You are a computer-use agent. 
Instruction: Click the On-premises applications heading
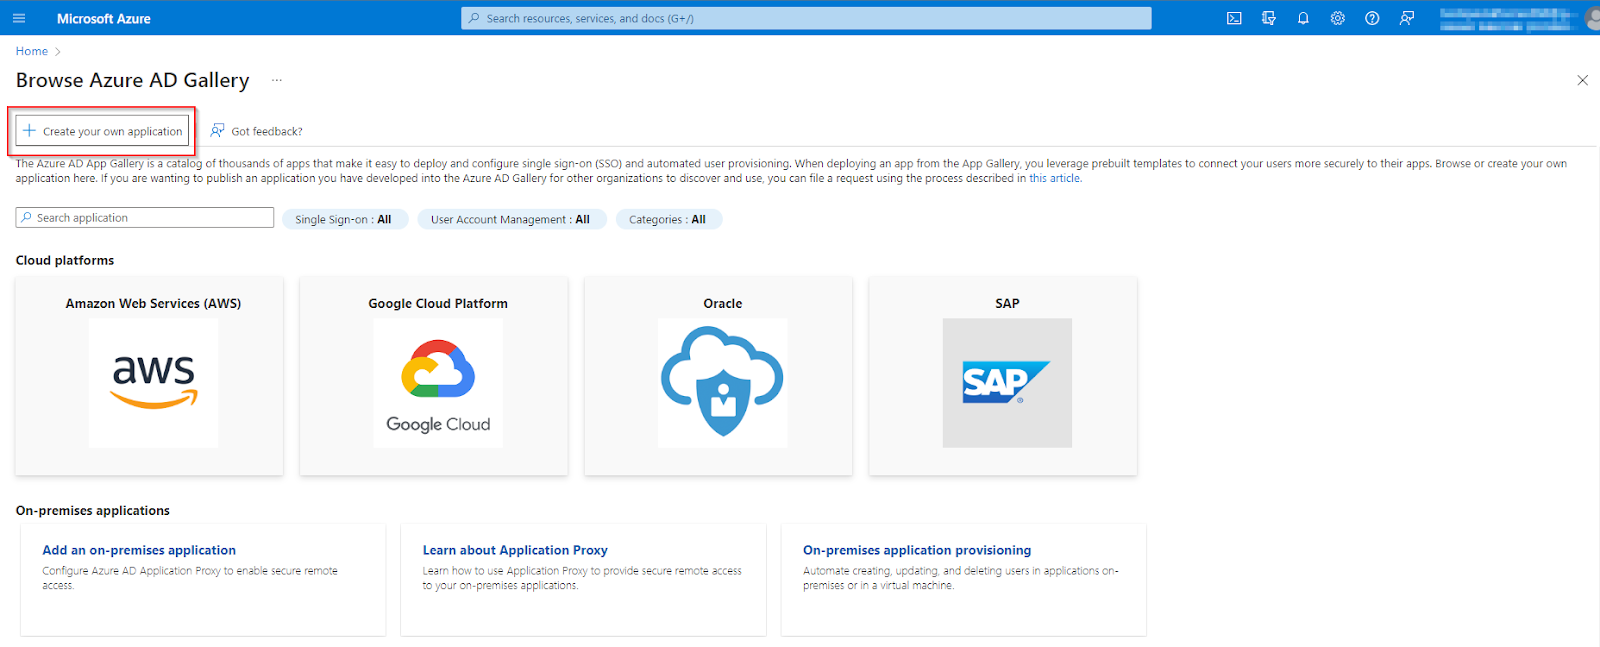[93, 510]
